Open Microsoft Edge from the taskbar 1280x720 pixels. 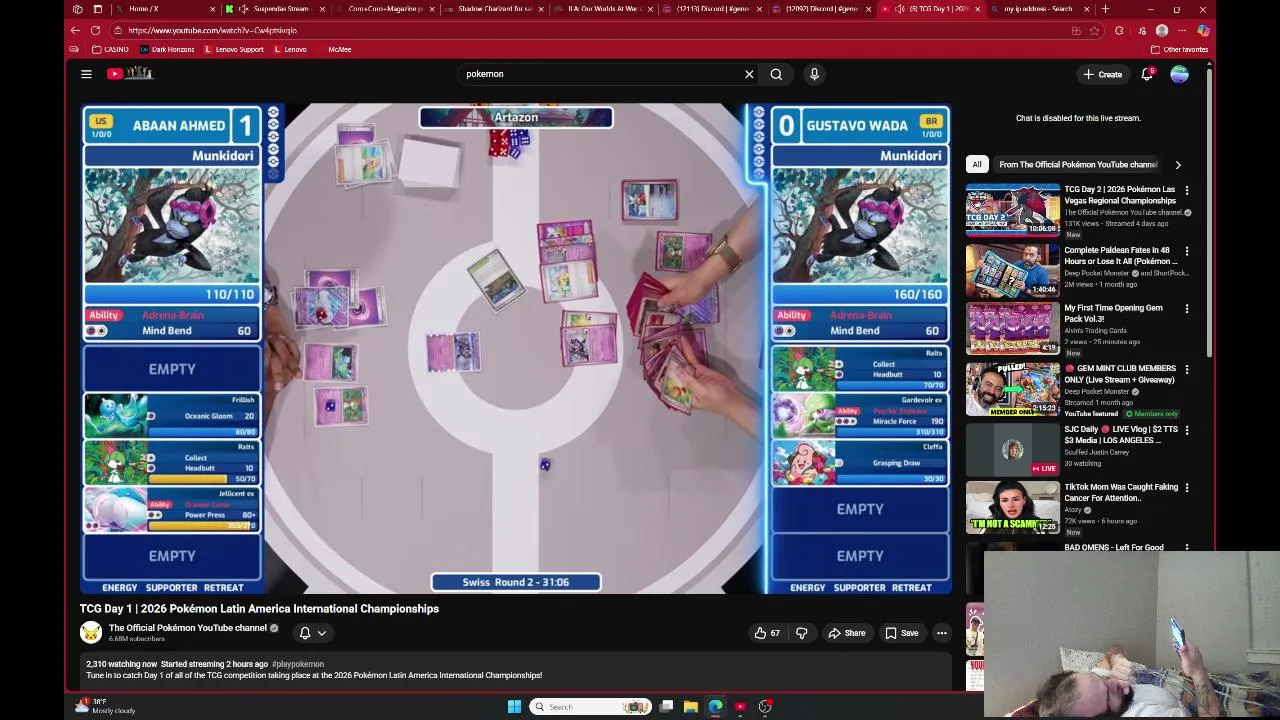pyautogui.click(x=716, y=707)
